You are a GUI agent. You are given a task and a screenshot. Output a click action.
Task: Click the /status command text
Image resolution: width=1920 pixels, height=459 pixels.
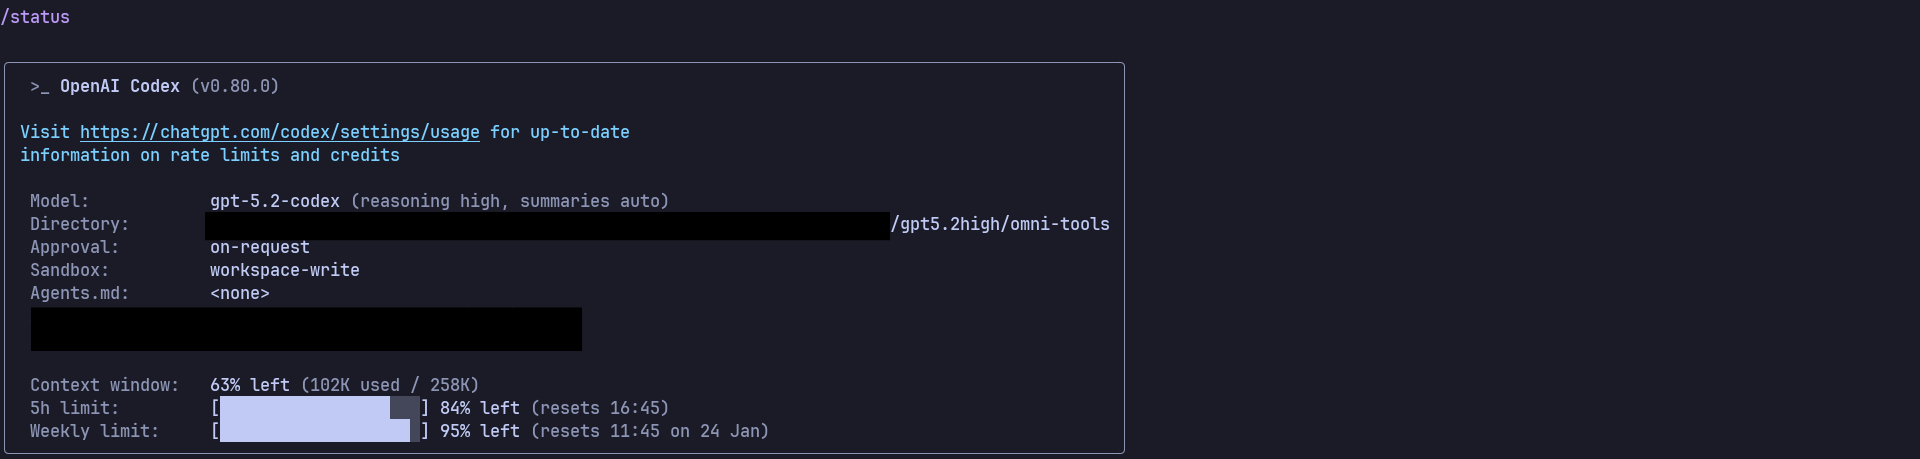(36, 17)
